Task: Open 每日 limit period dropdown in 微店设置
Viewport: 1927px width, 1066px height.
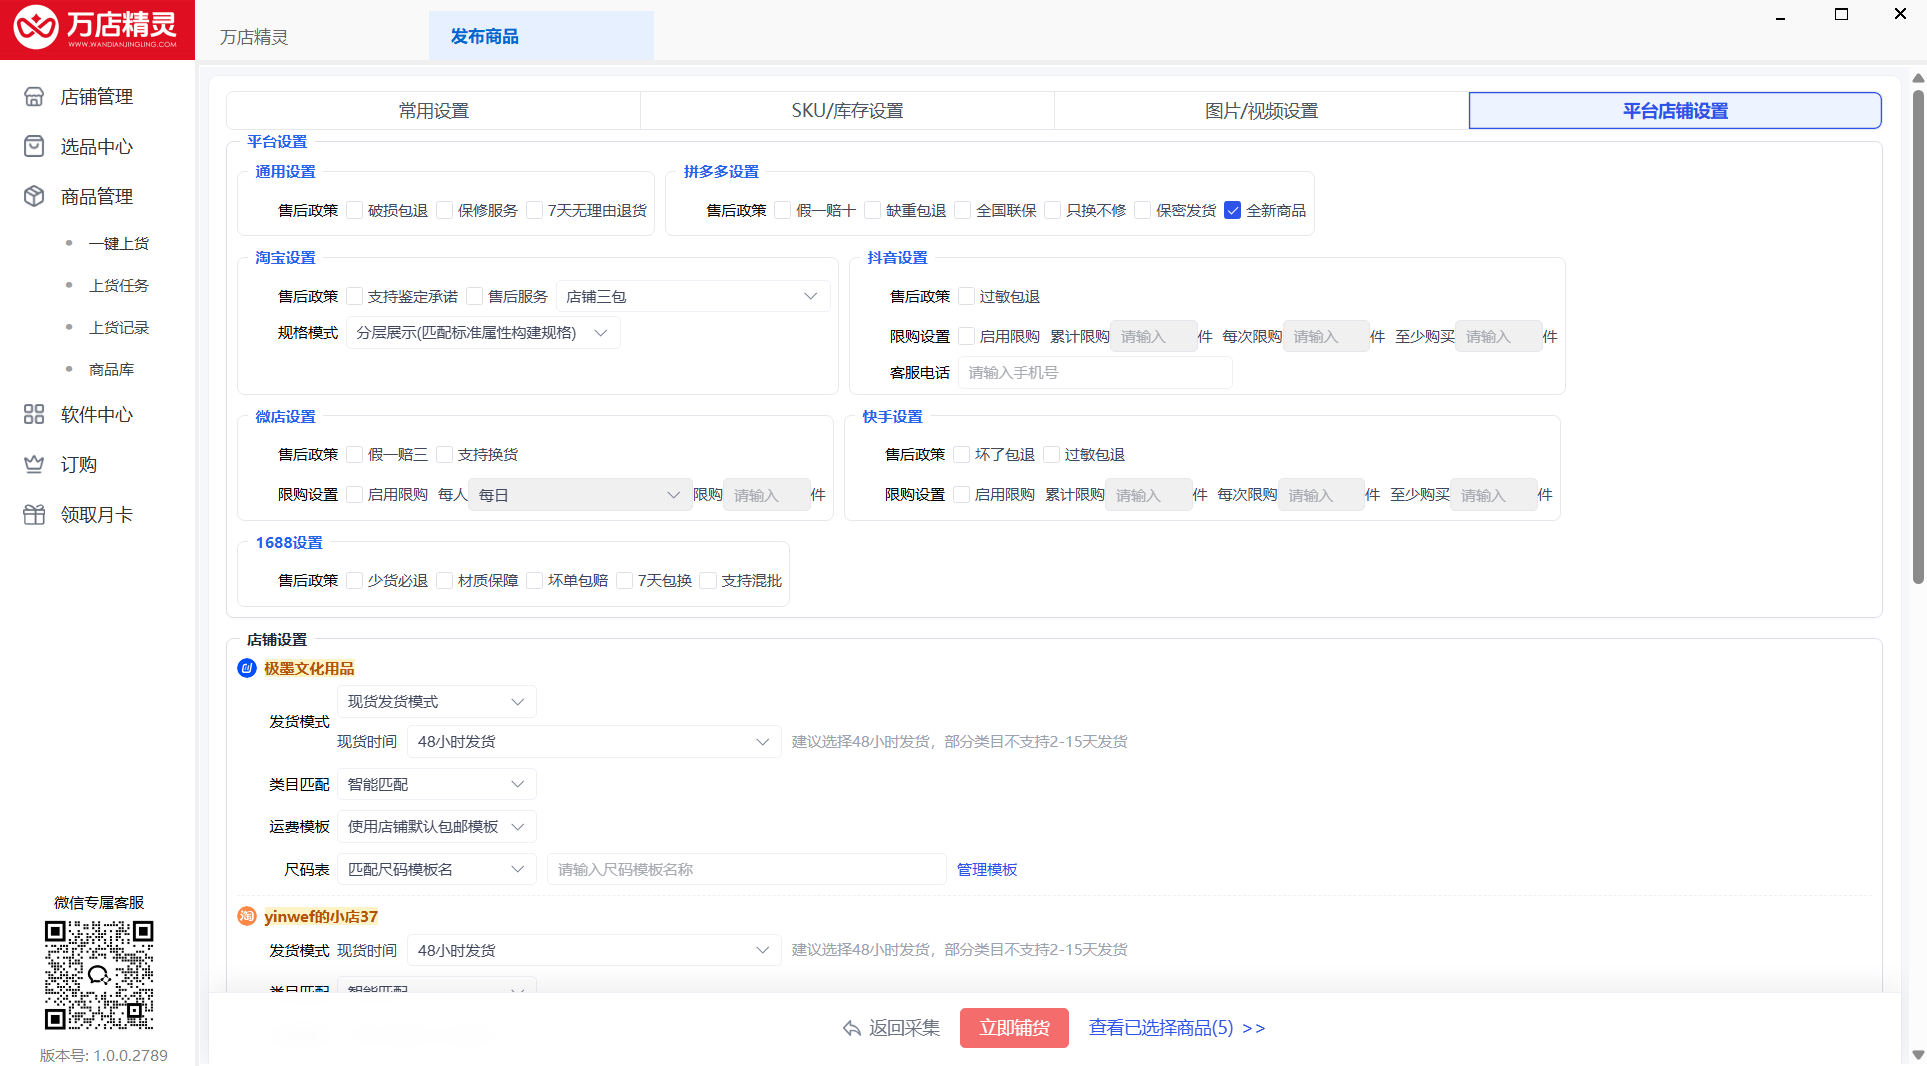Action: (580, 495)
